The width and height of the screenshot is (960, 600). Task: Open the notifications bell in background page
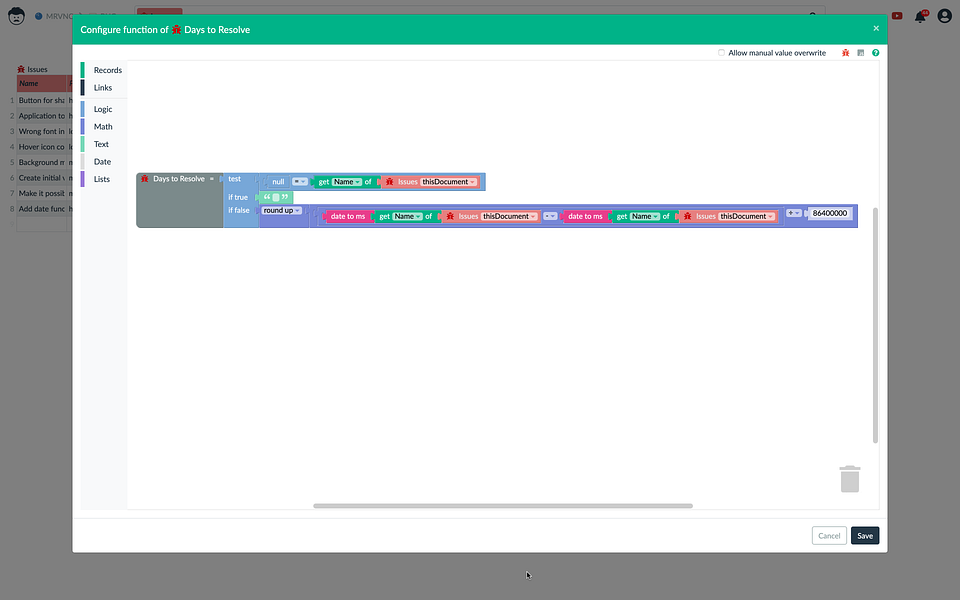[x=920, y=17]
